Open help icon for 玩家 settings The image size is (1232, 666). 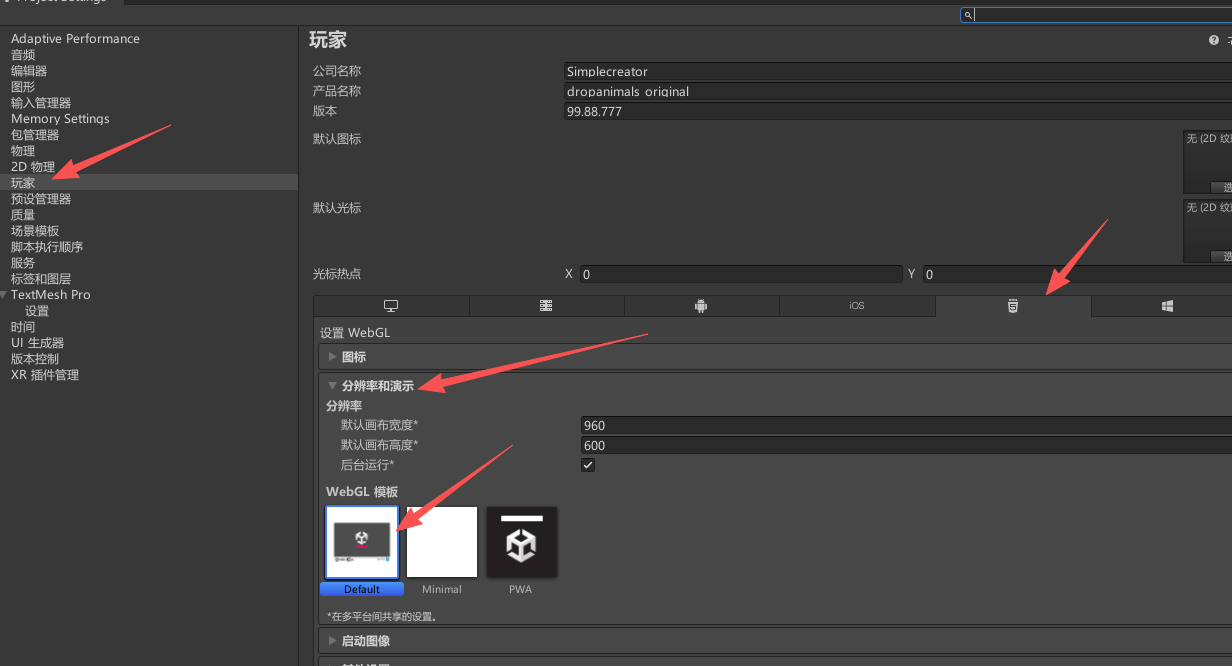pos(1214,41)
